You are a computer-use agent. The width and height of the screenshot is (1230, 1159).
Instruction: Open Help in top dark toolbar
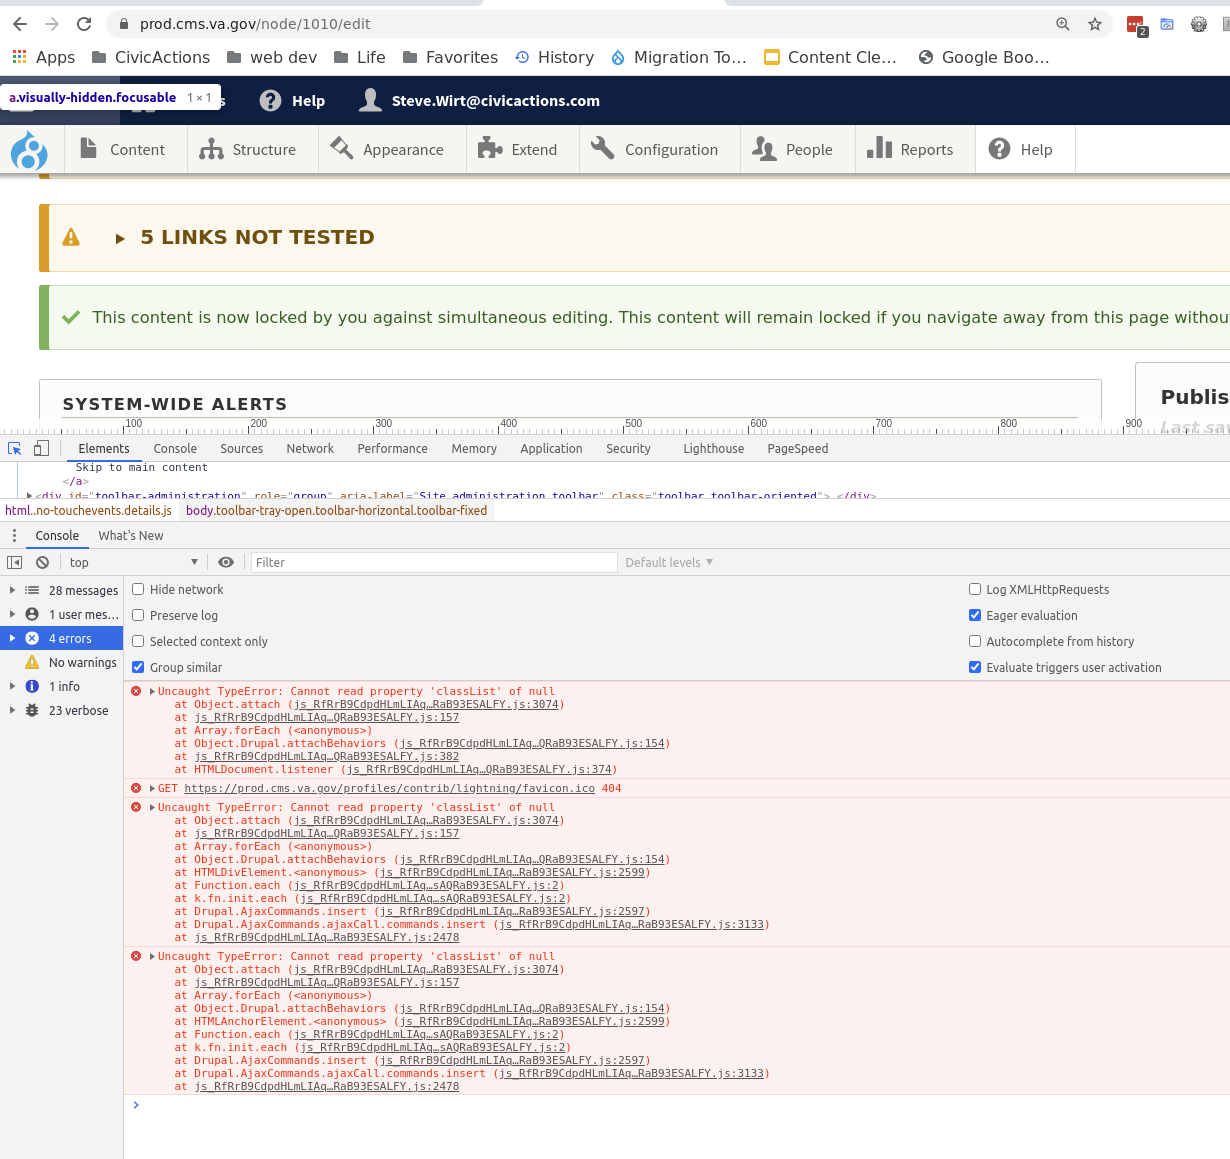pyautogui.click(x=292, y=101)
